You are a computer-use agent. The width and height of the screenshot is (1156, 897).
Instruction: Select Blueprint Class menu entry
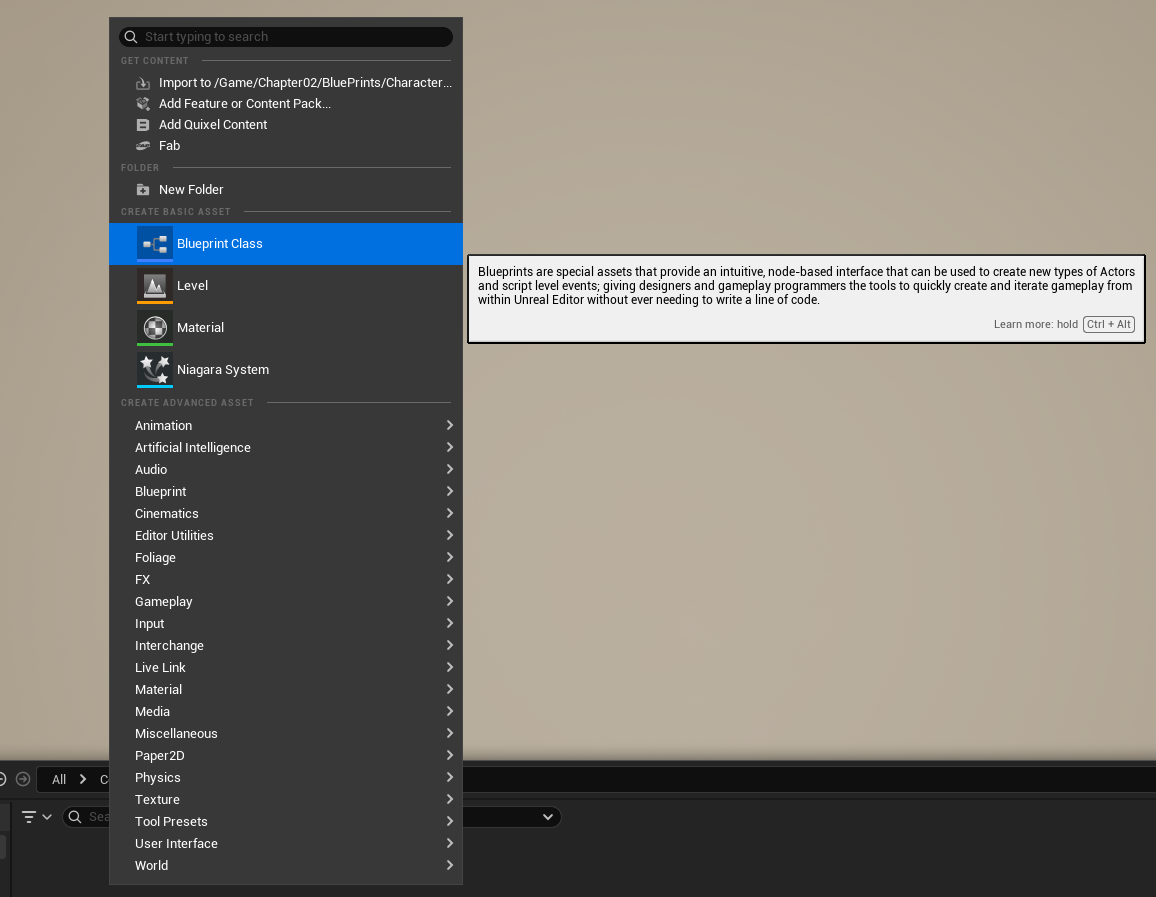point(285,244)
